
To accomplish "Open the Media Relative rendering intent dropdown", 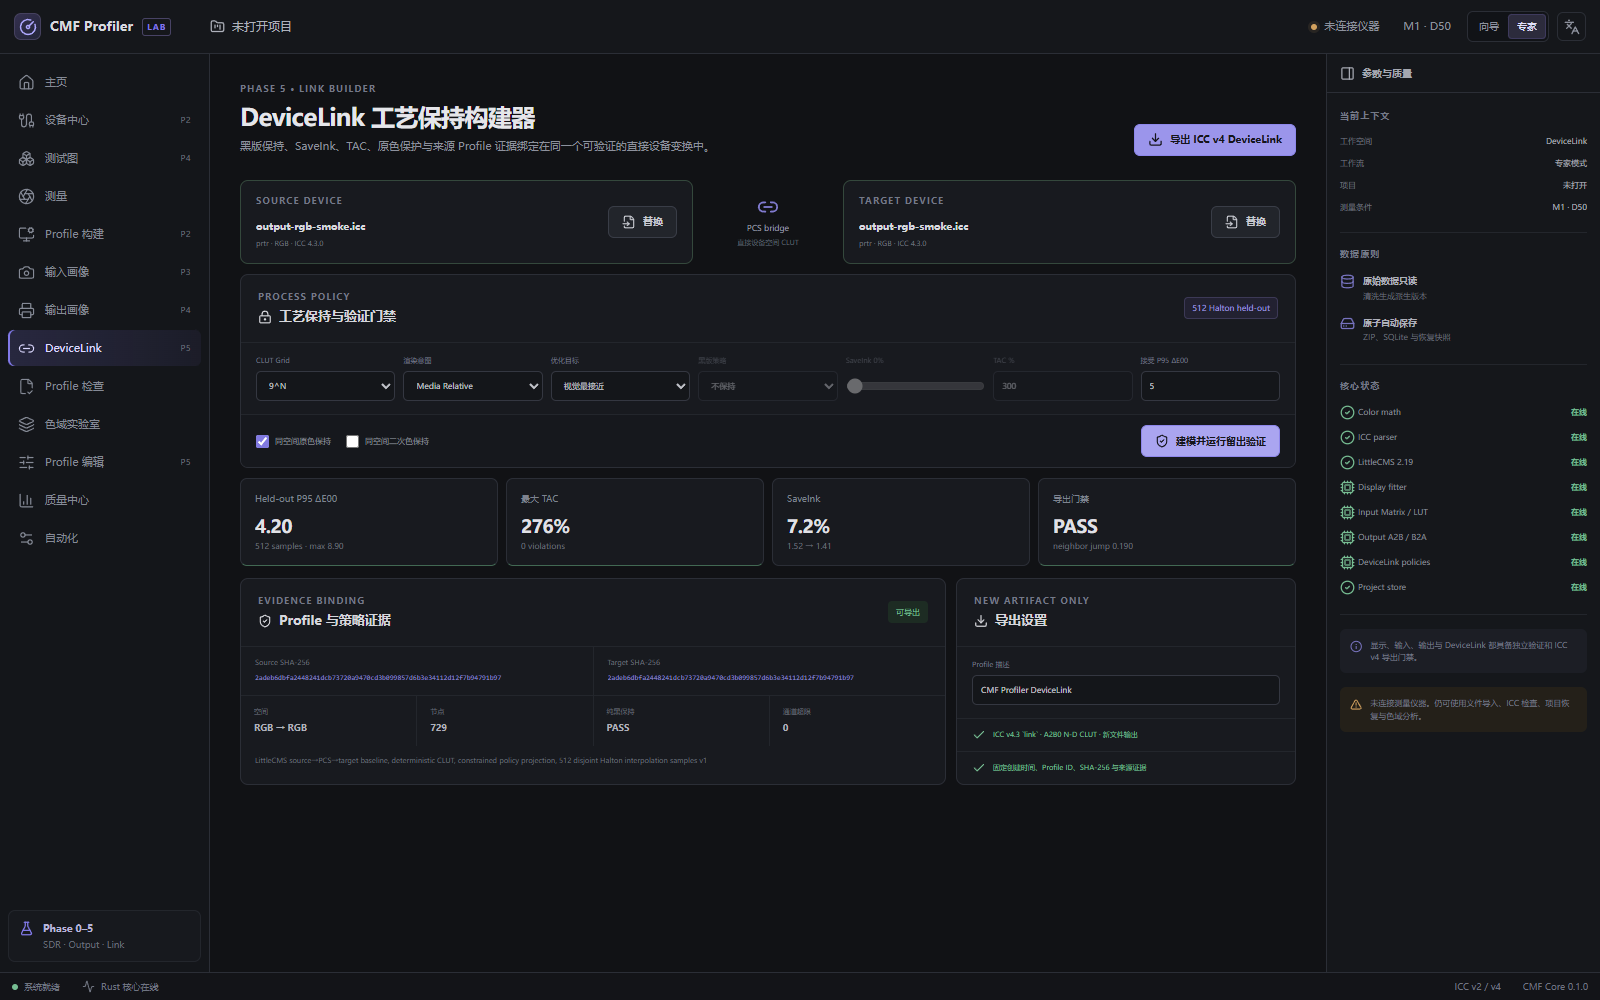I will 472,386.
